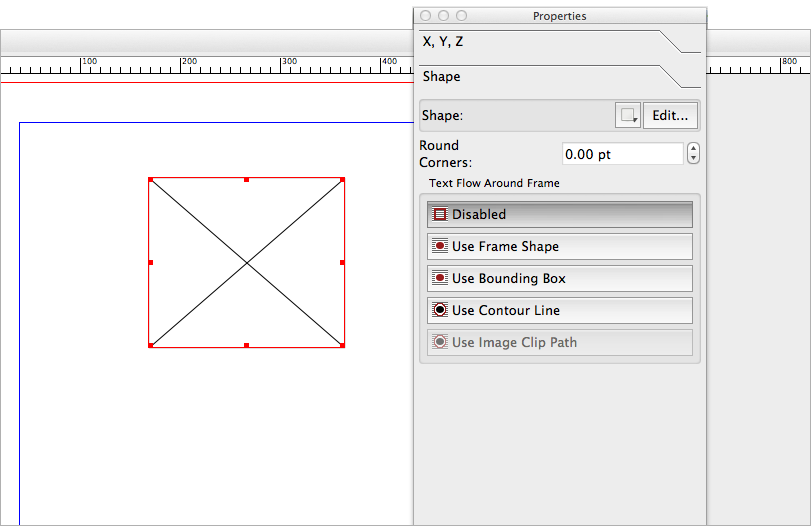The image size is (811, 526).
Task: Decrease Round Corners with down arrow
Action: [x=694, y=159]
